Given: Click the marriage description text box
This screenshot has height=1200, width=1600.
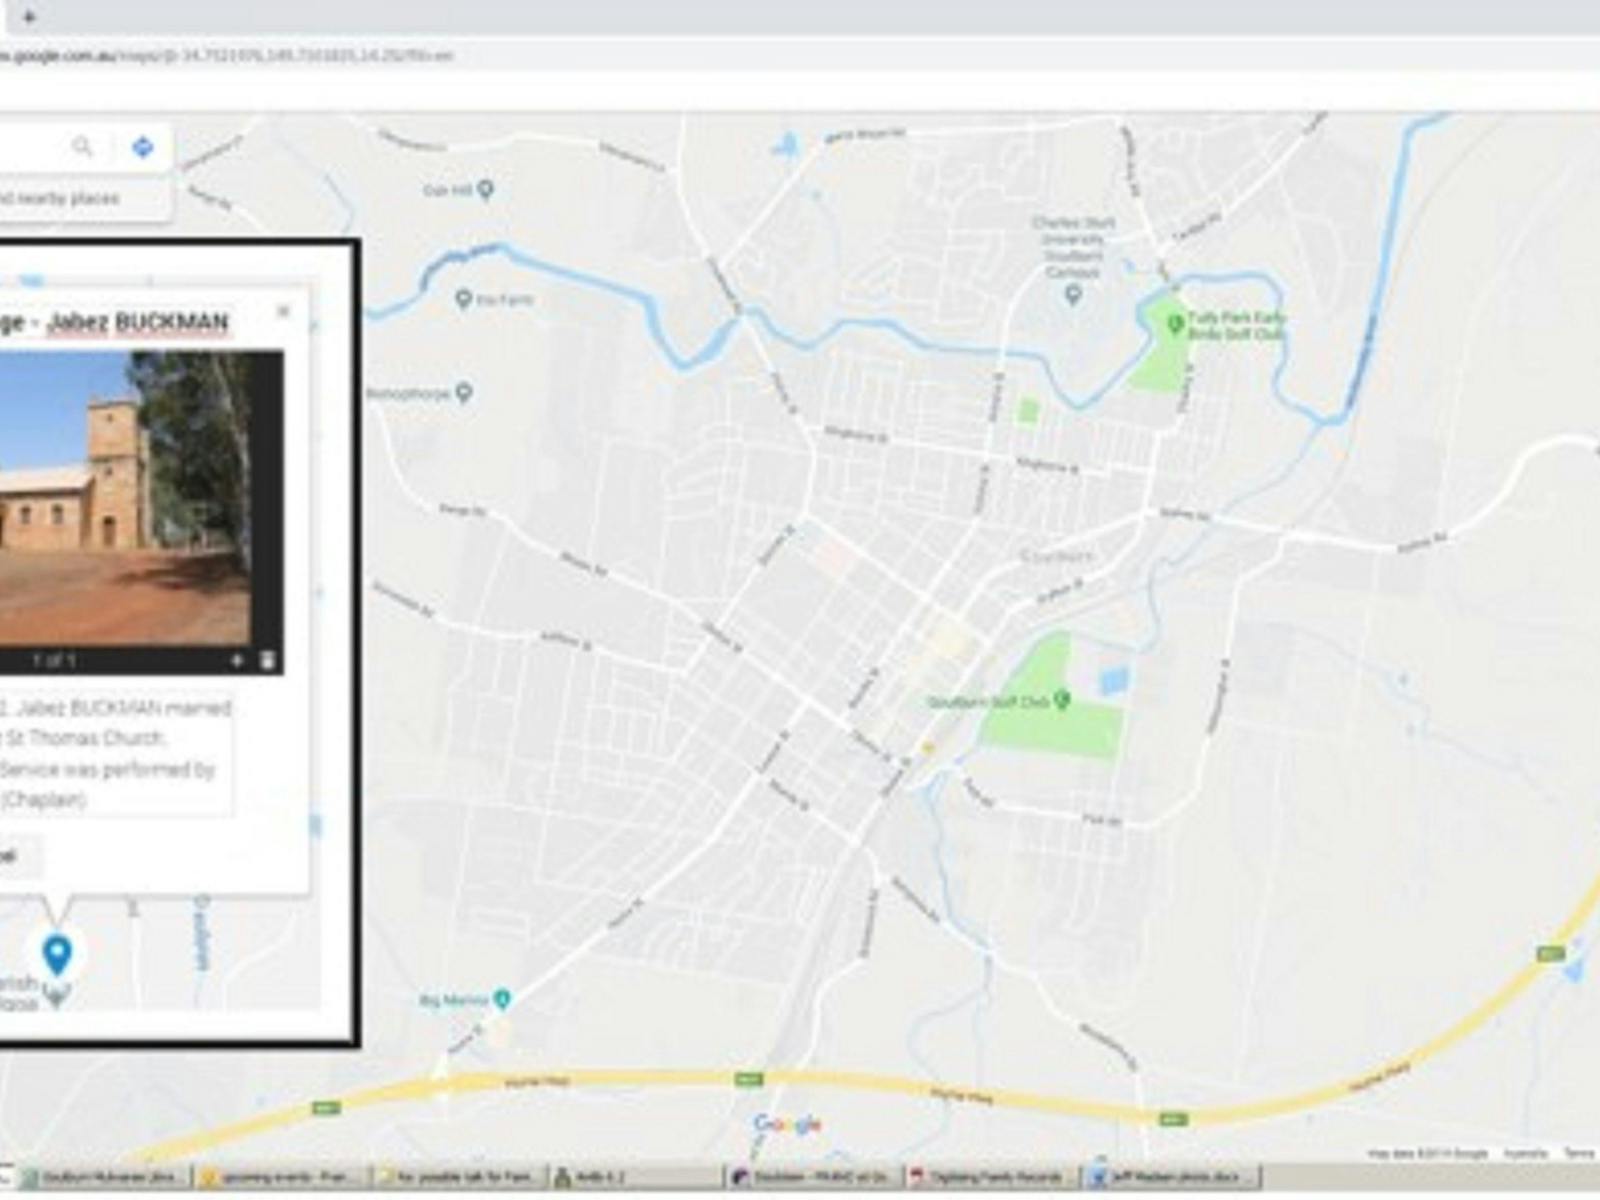Looking at the screenshot, I should coord(116,753).
